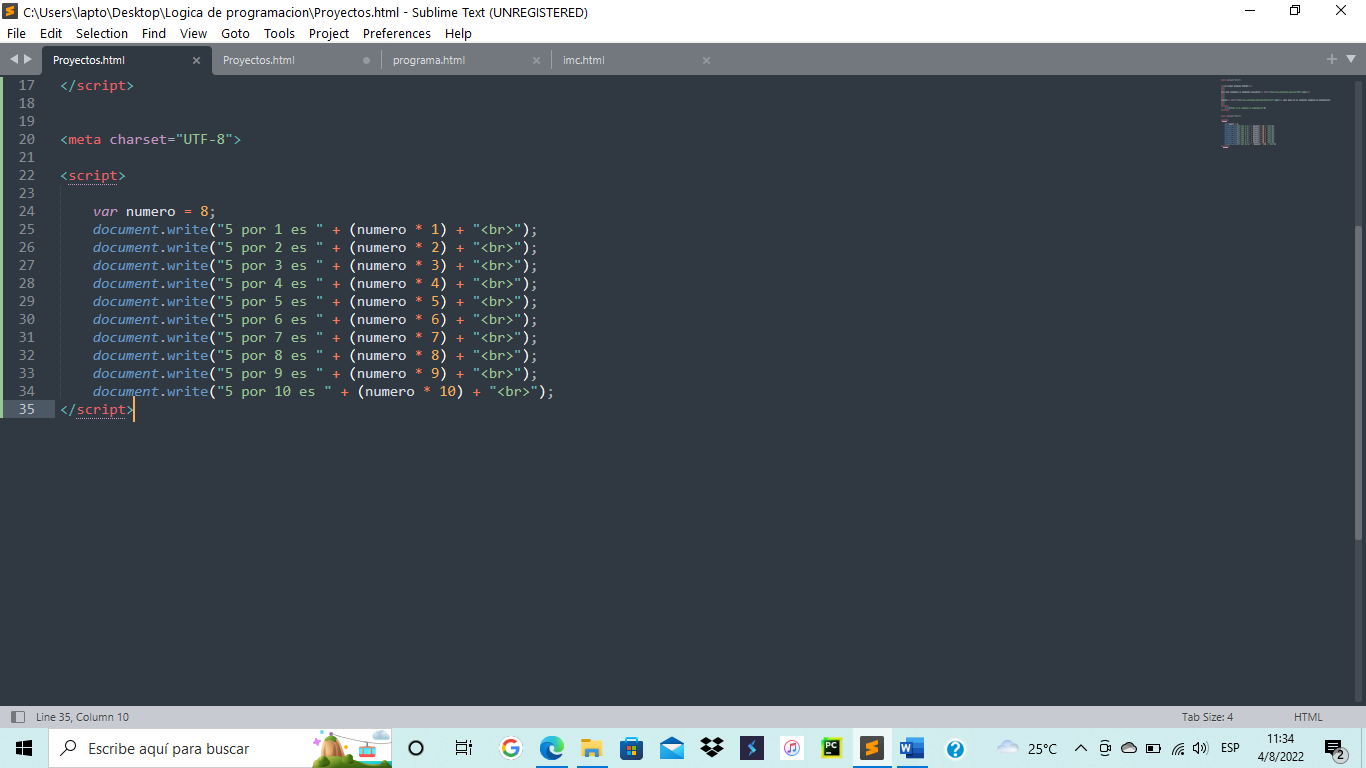This screenshot has width=1366, height=768.
Task: Click closing script tag on line 17
Action: pos(97,85)
